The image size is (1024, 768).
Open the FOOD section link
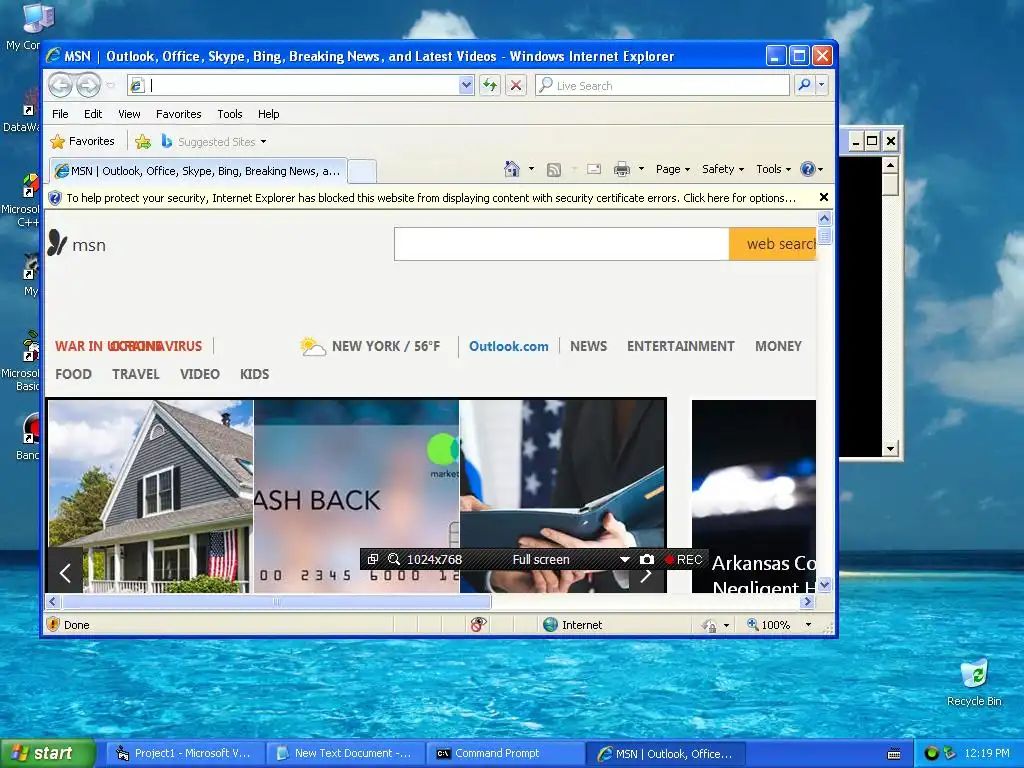tap(73, 374)
